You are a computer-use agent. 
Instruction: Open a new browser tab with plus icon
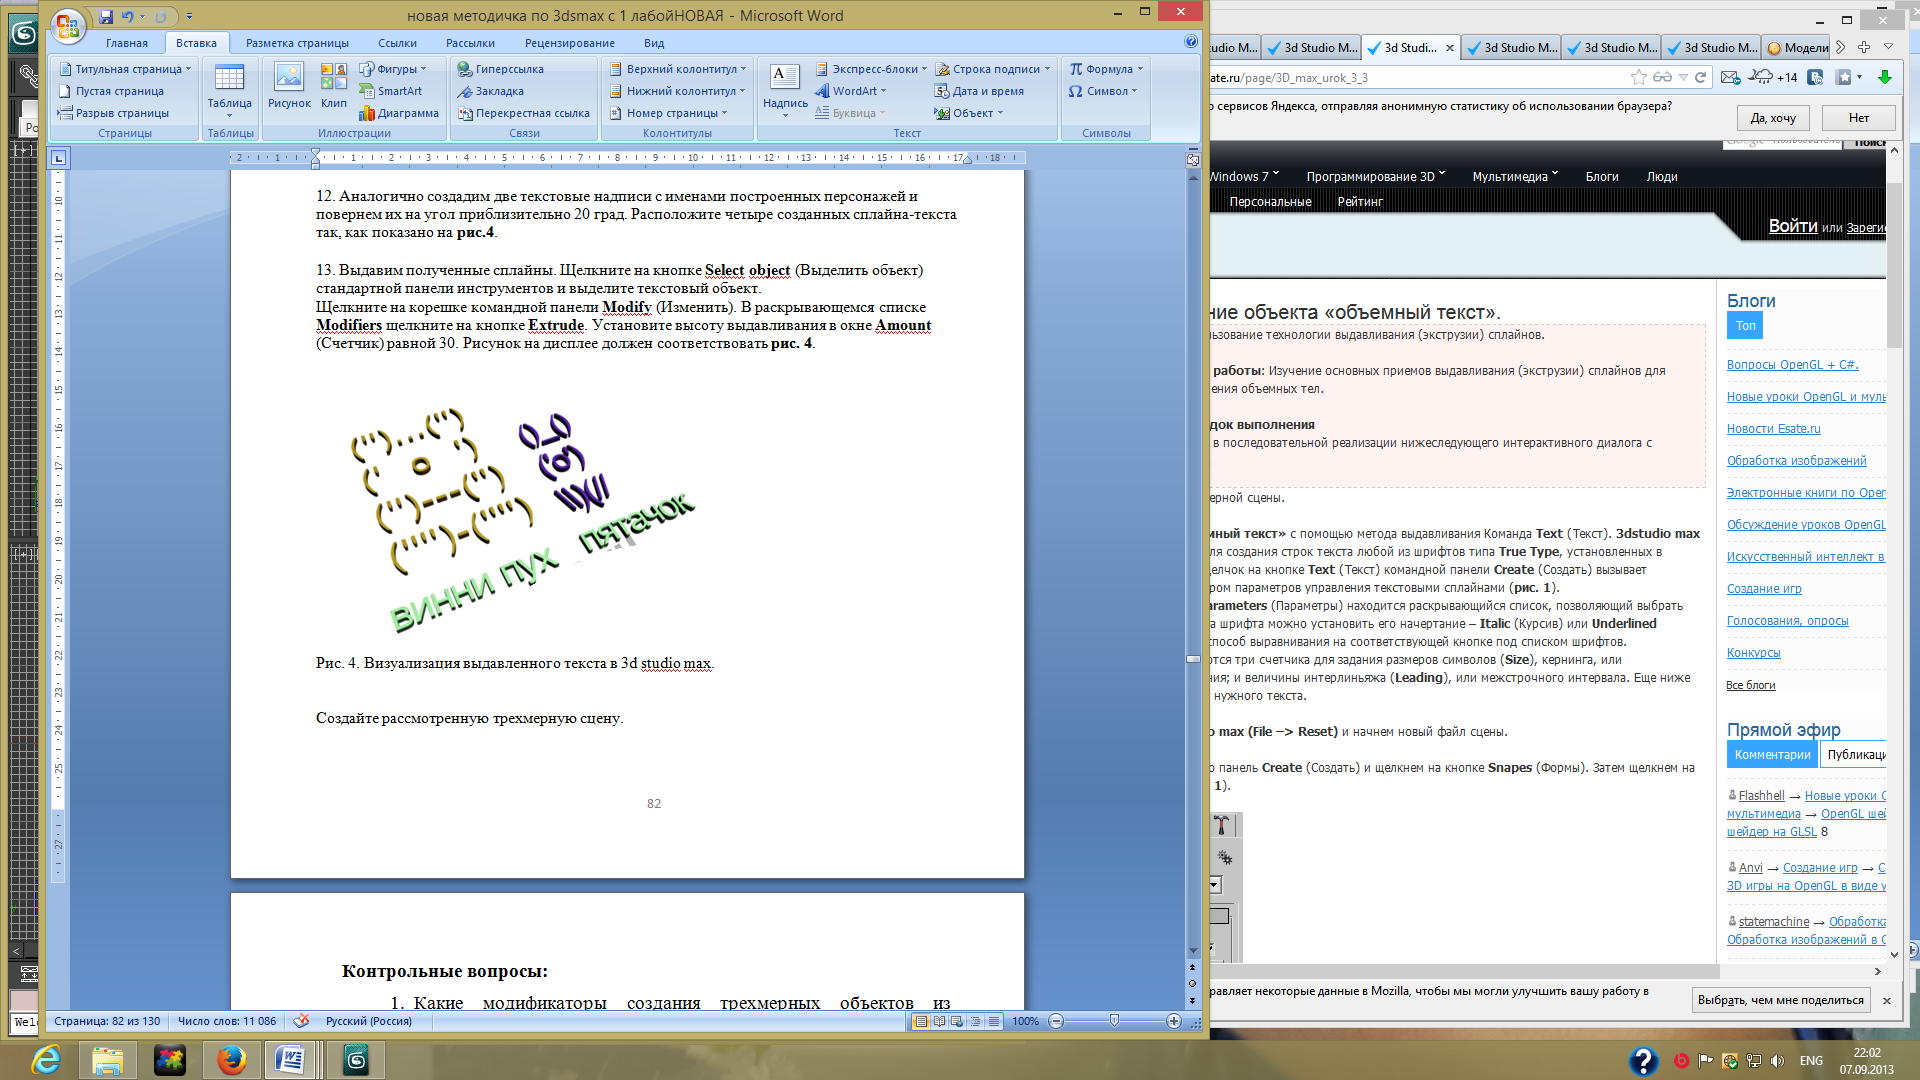coord(1864,47)
